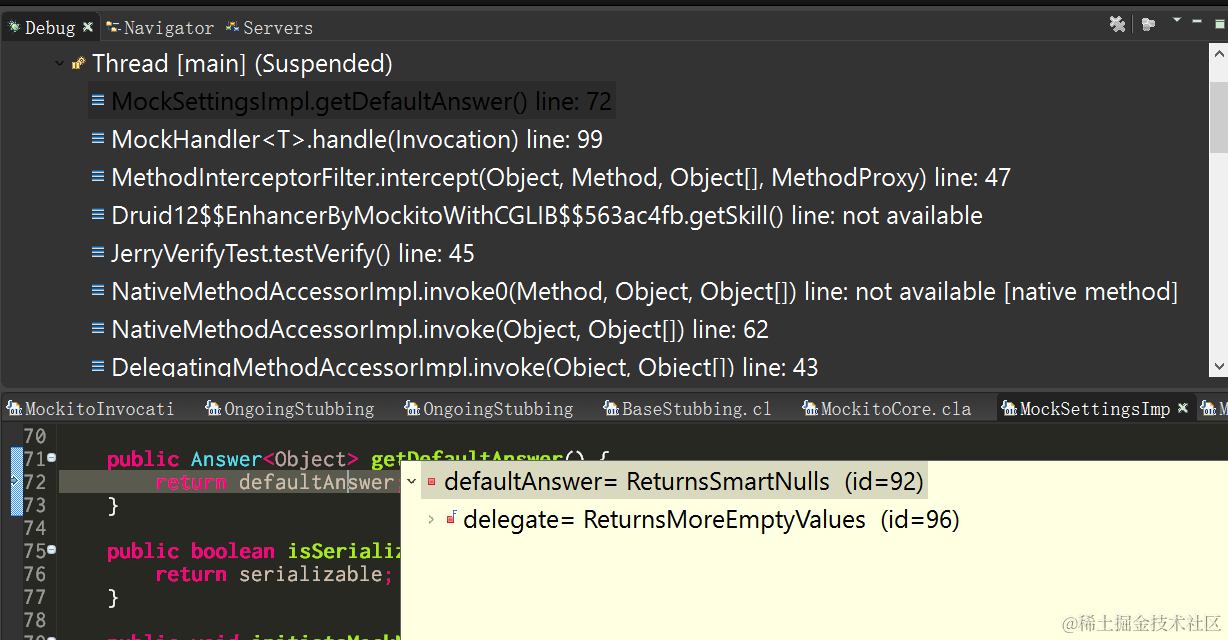
Task: Expand the delegate field in hover popup
Action: click(x=431, y=519)
